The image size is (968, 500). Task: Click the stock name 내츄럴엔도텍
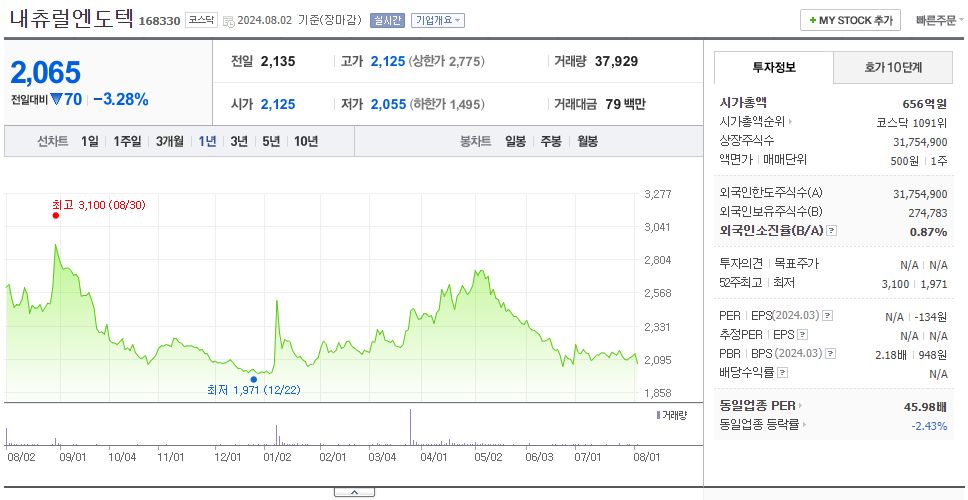(x=72, y=18)
